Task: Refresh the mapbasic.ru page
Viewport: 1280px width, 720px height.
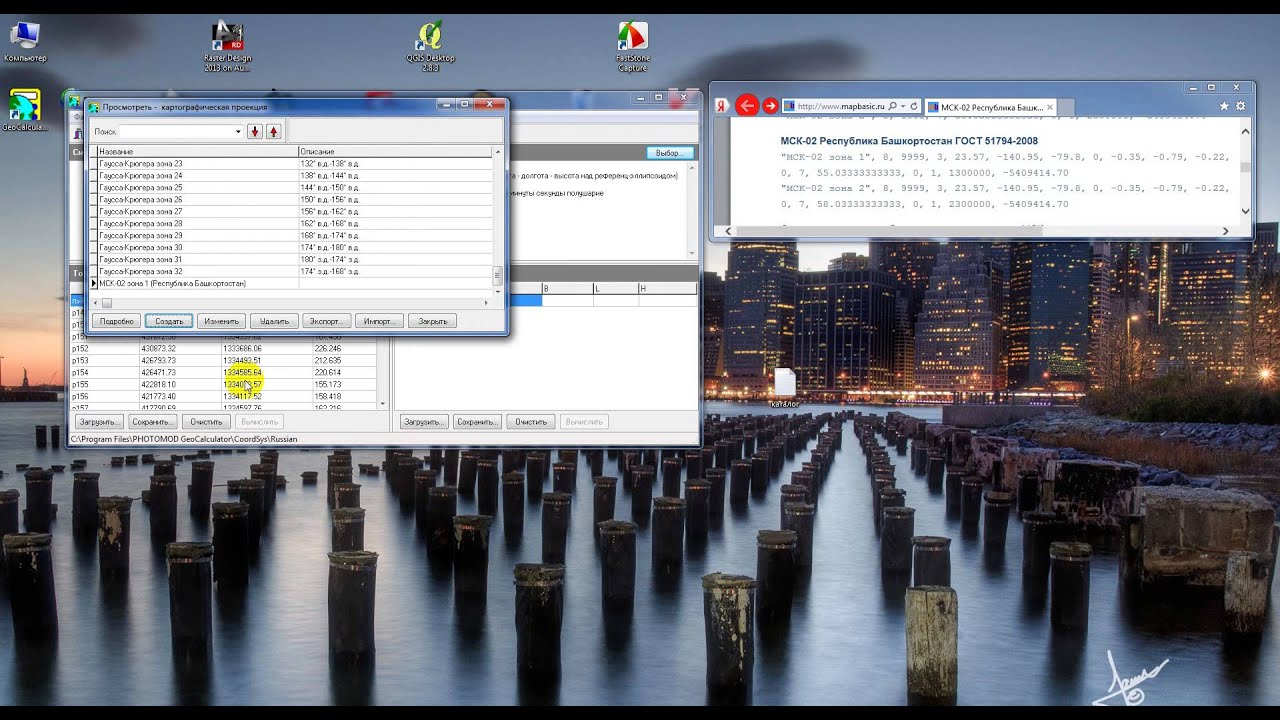Action: (x=914, y=106)
